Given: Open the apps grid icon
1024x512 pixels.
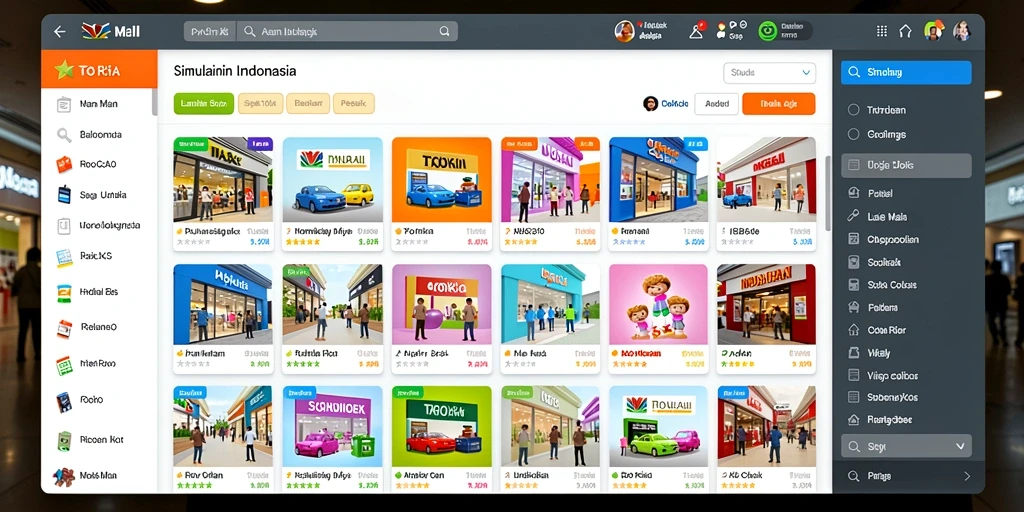Looking at the screenshot, I should (882, 31).
